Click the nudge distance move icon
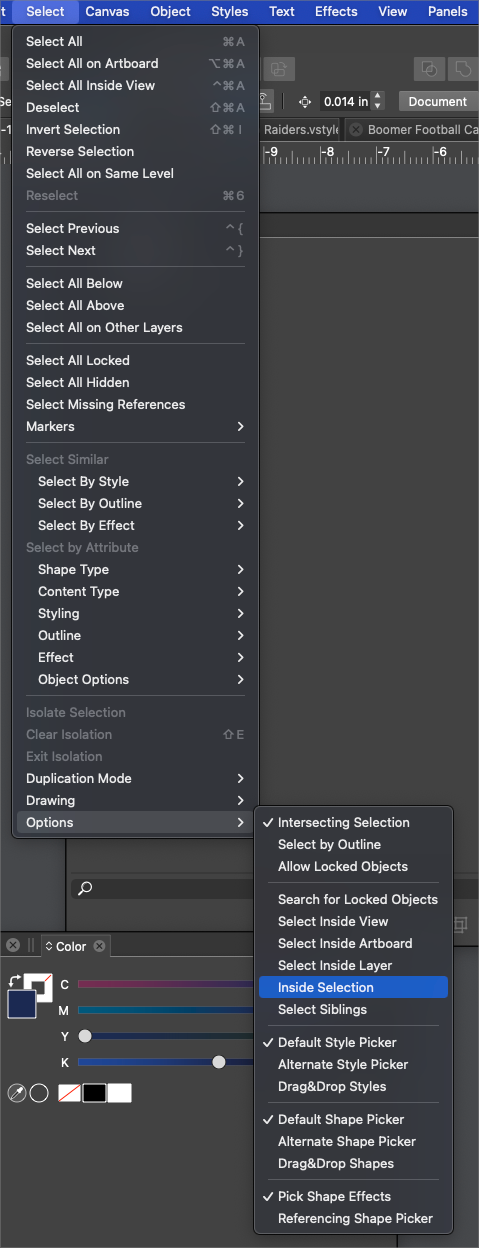 coord(305,101)
